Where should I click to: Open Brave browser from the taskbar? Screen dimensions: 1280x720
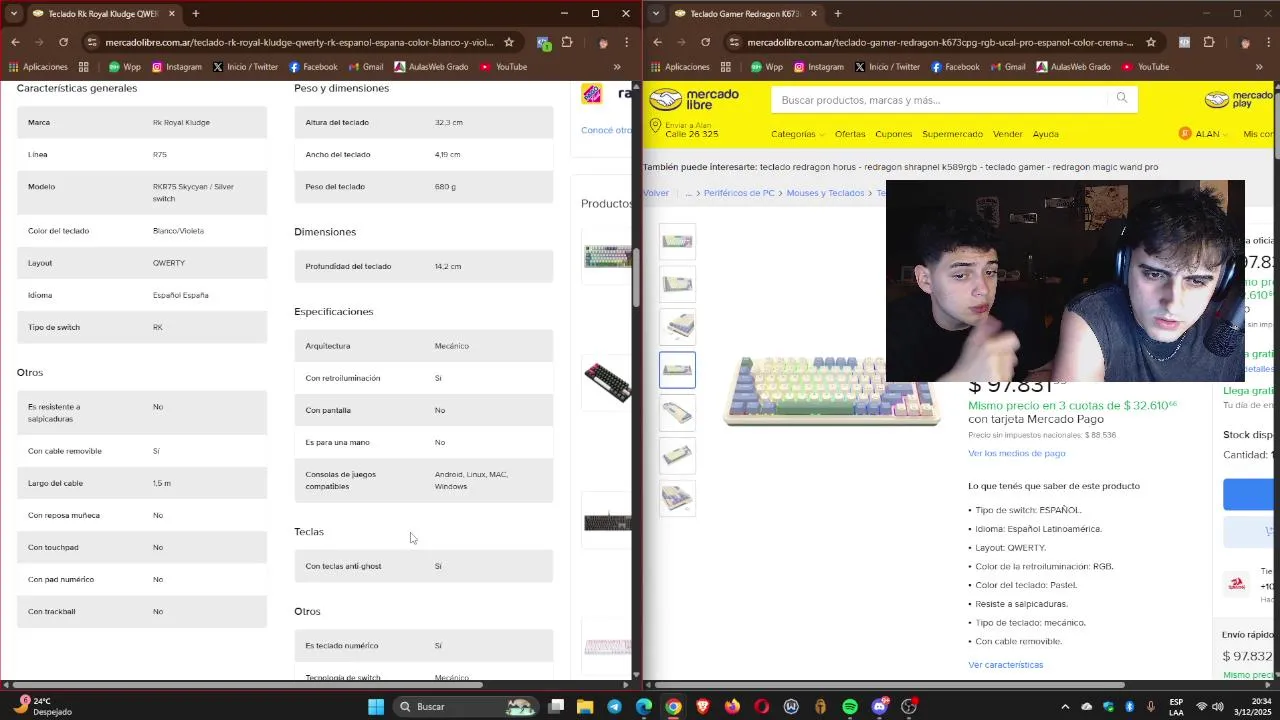click(703, 707)
